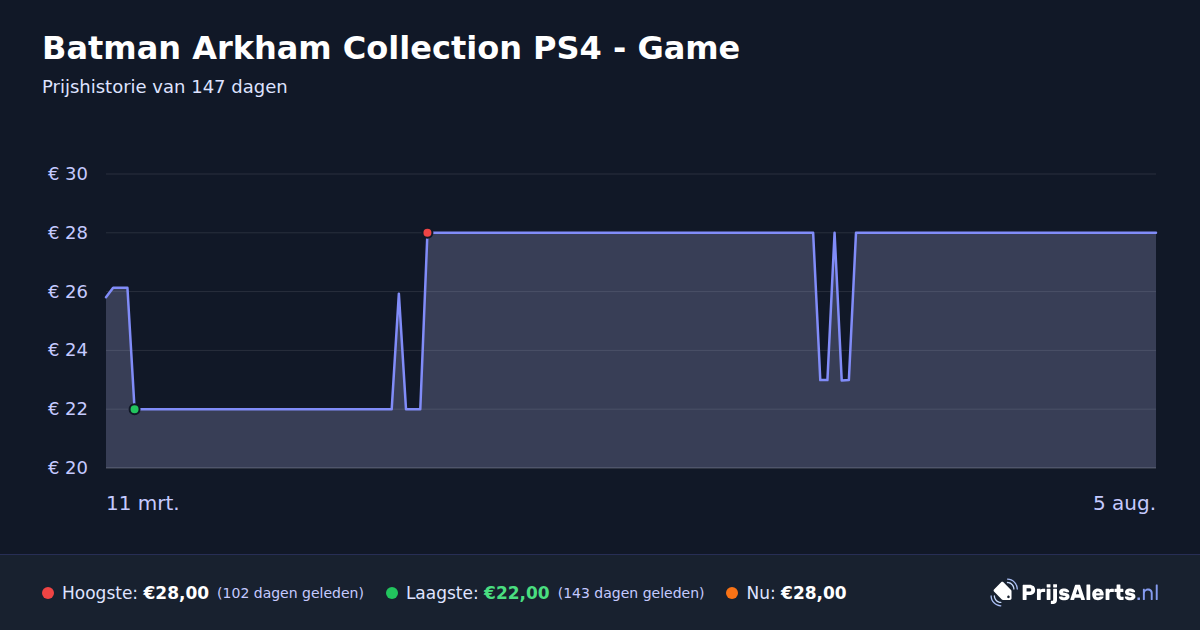Select the red highest-price marker on chart
The width and height of the screenshot is (1200, 630).
427,233
